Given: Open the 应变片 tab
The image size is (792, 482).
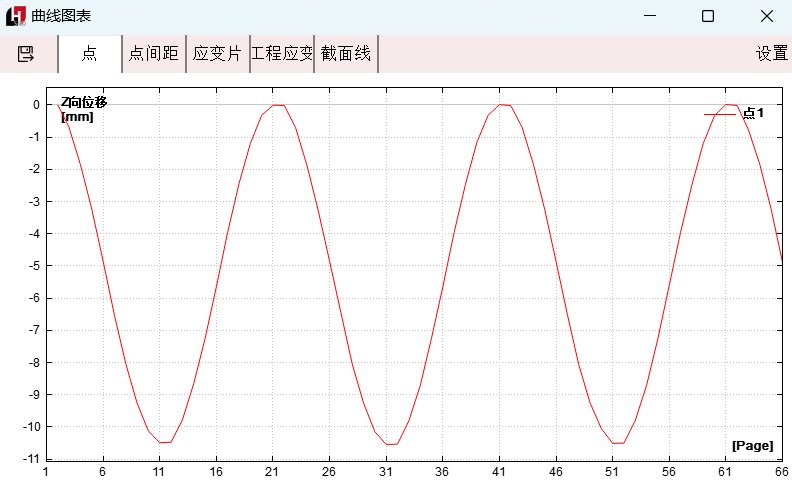Looking at the screenshot, I should click(217, 54).
